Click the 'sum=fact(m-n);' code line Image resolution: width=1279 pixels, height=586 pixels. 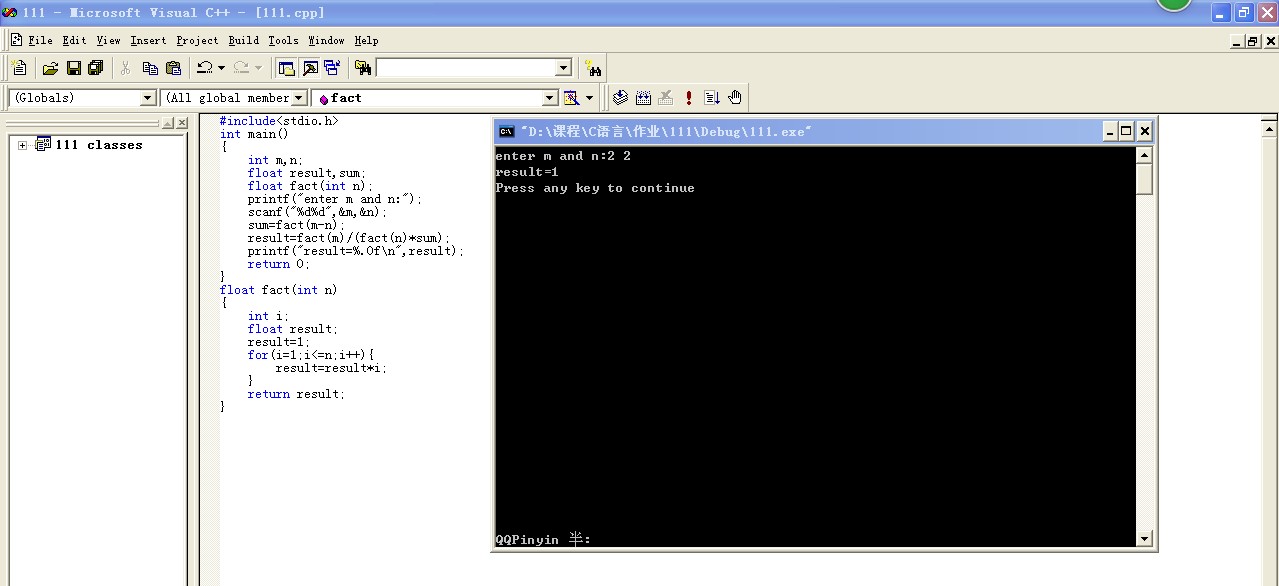point(296,225)
